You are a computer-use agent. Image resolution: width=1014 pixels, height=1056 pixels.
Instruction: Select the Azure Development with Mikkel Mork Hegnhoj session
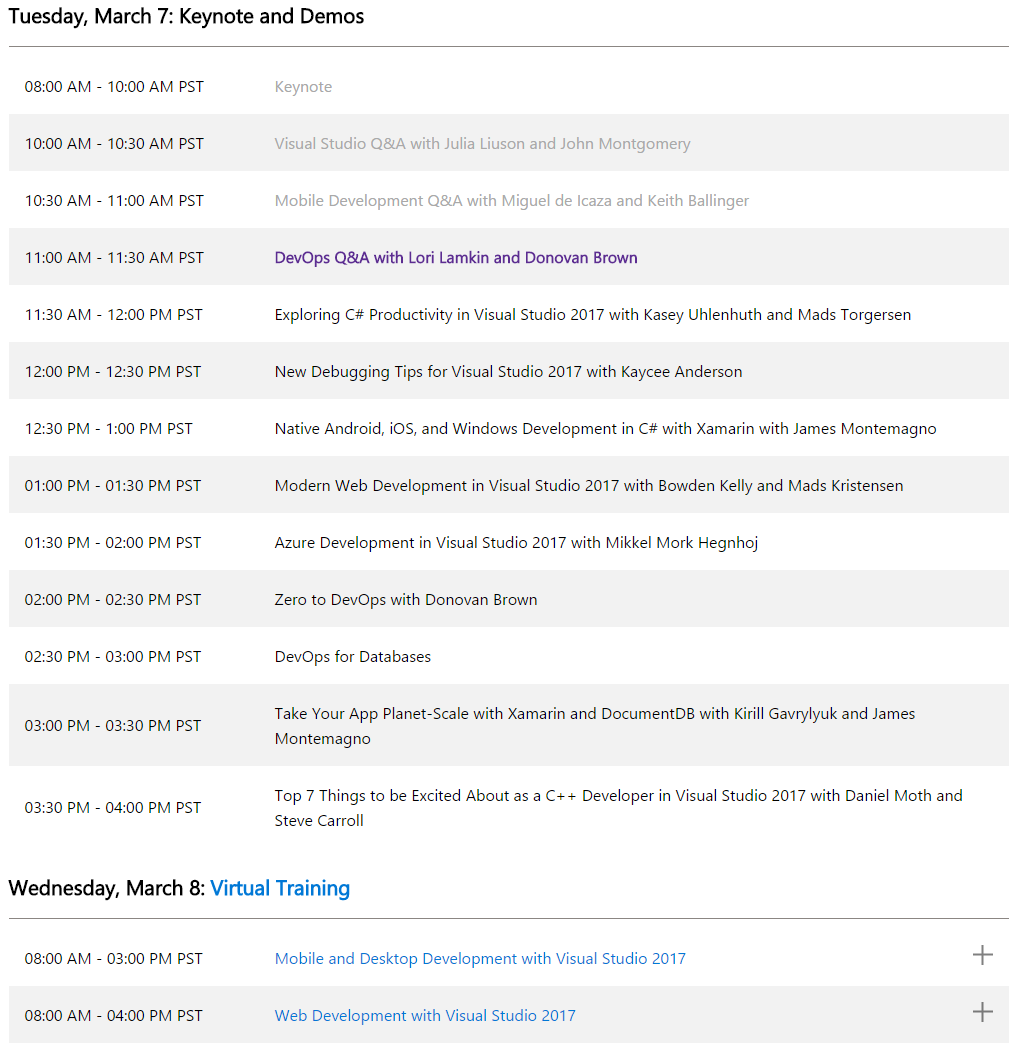pyautogui.click(x=516, y=542)
